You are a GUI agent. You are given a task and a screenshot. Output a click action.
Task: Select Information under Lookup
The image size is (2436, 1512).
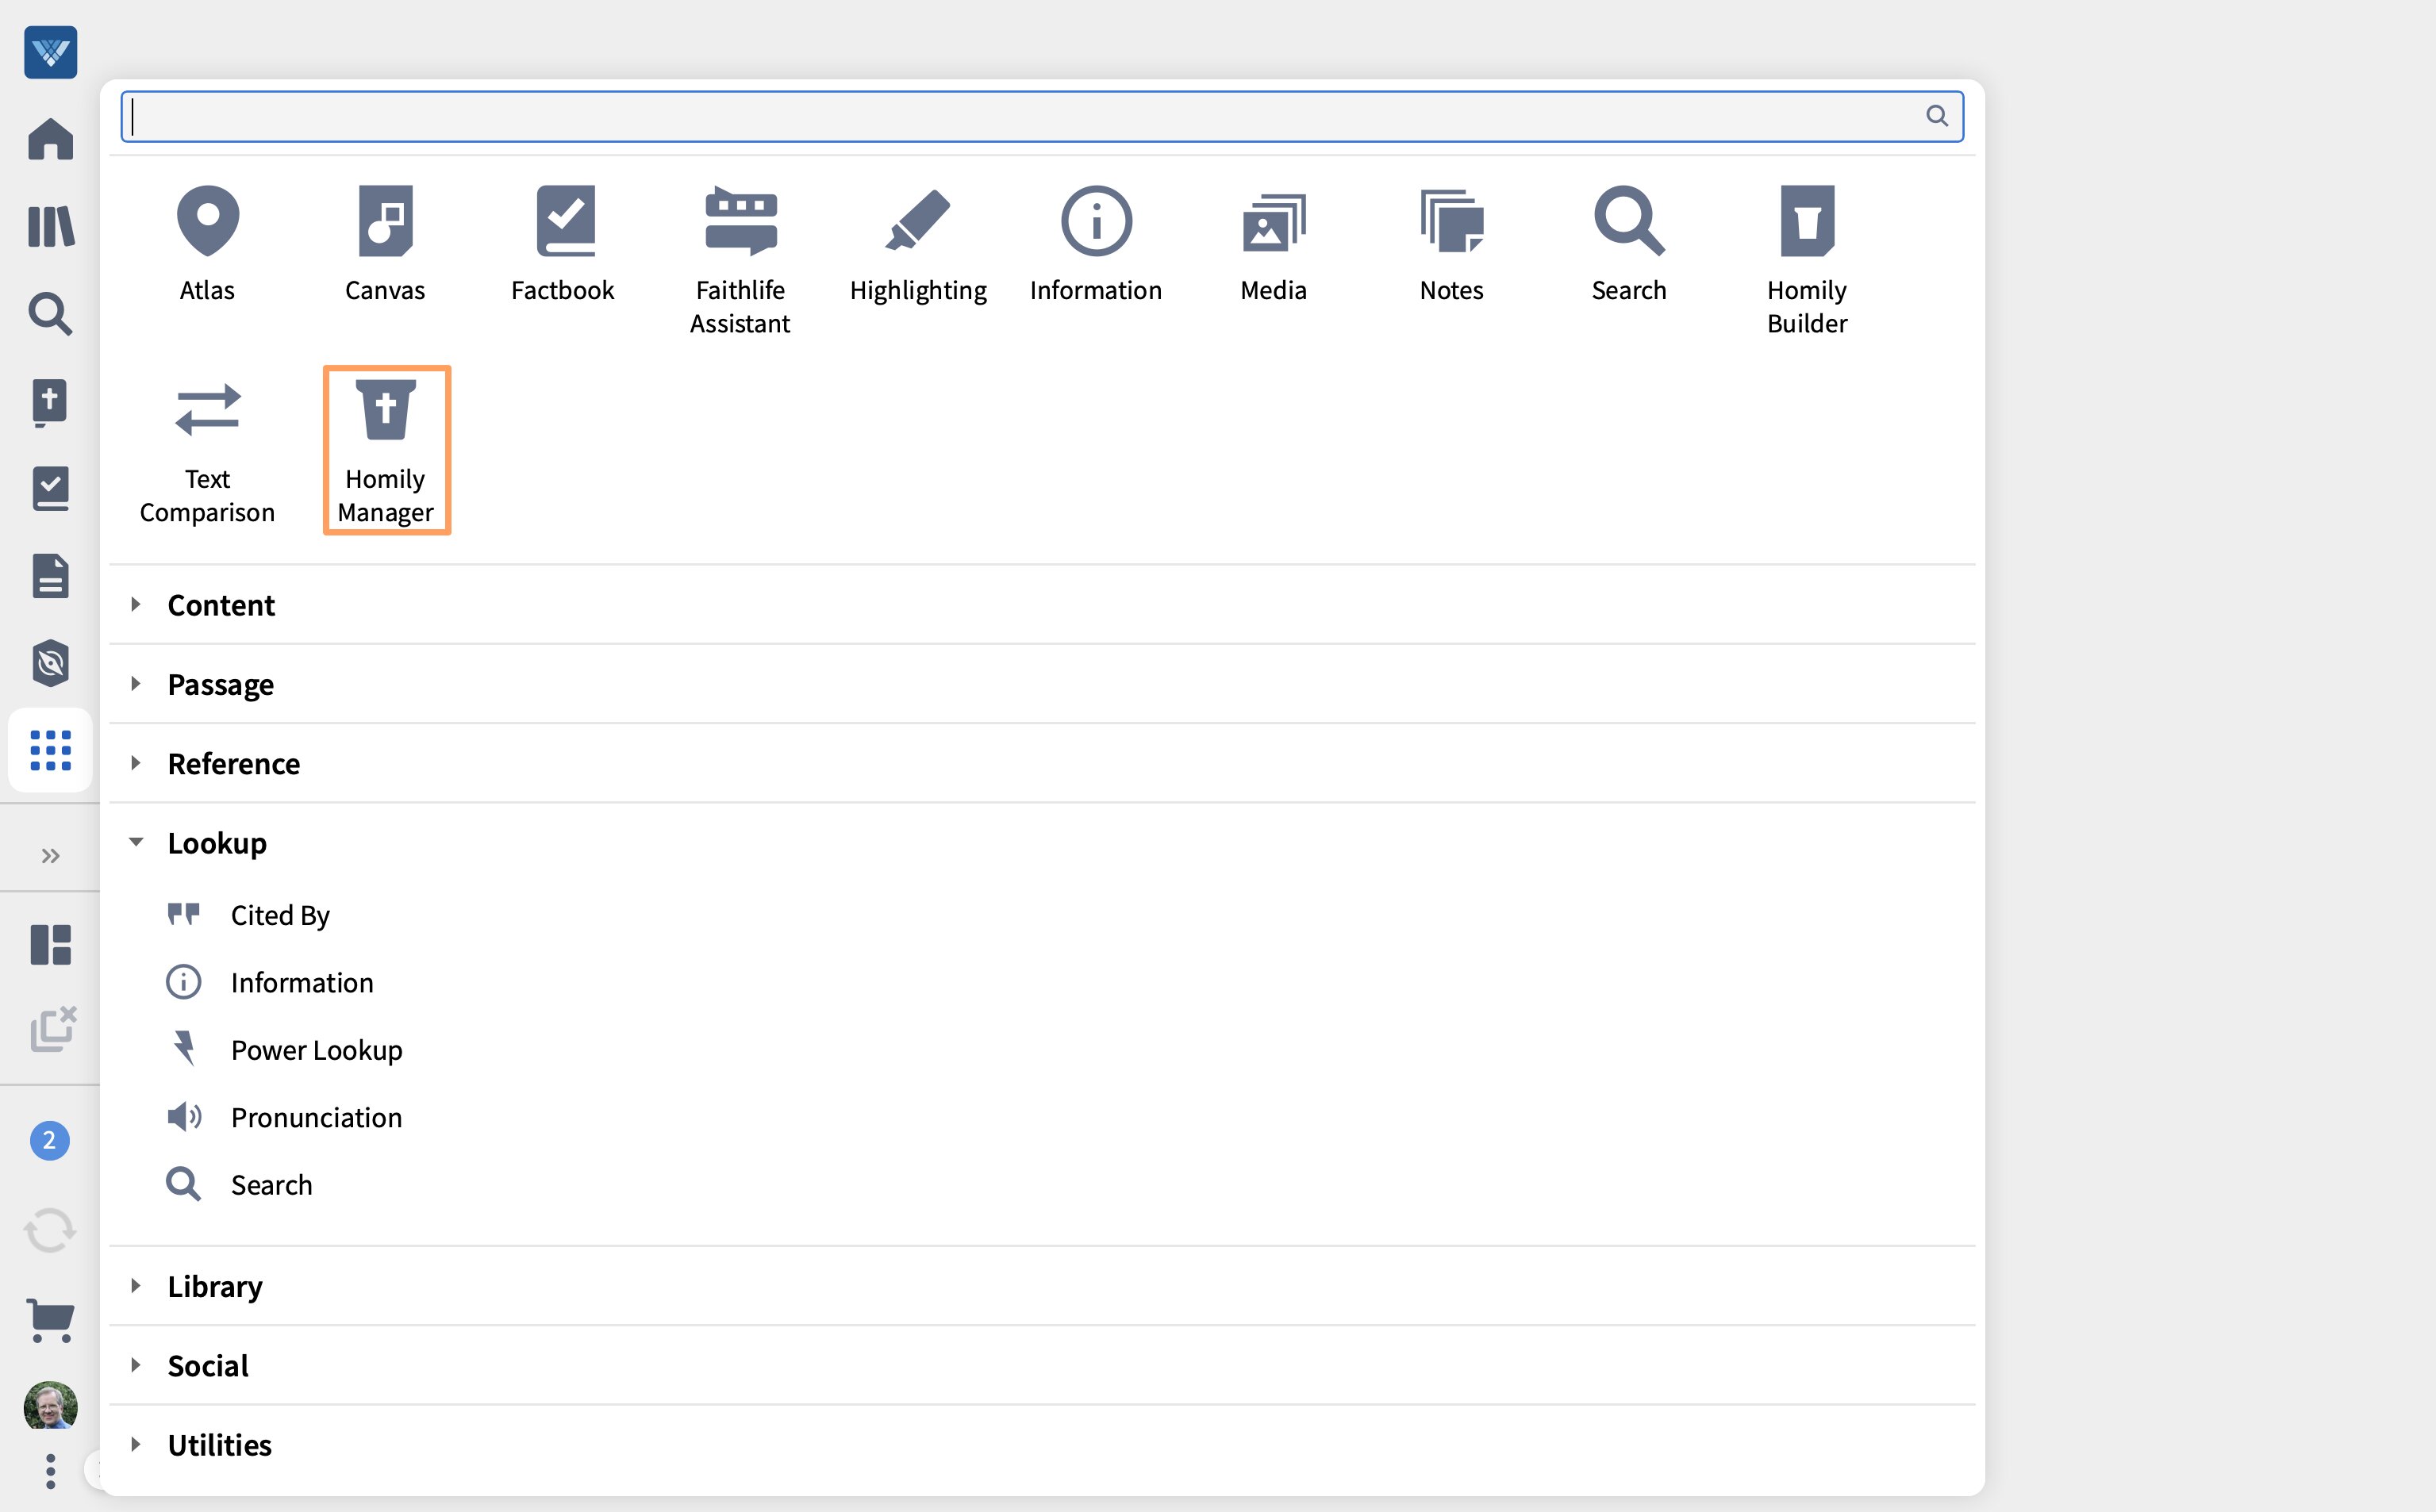[270, 982]
